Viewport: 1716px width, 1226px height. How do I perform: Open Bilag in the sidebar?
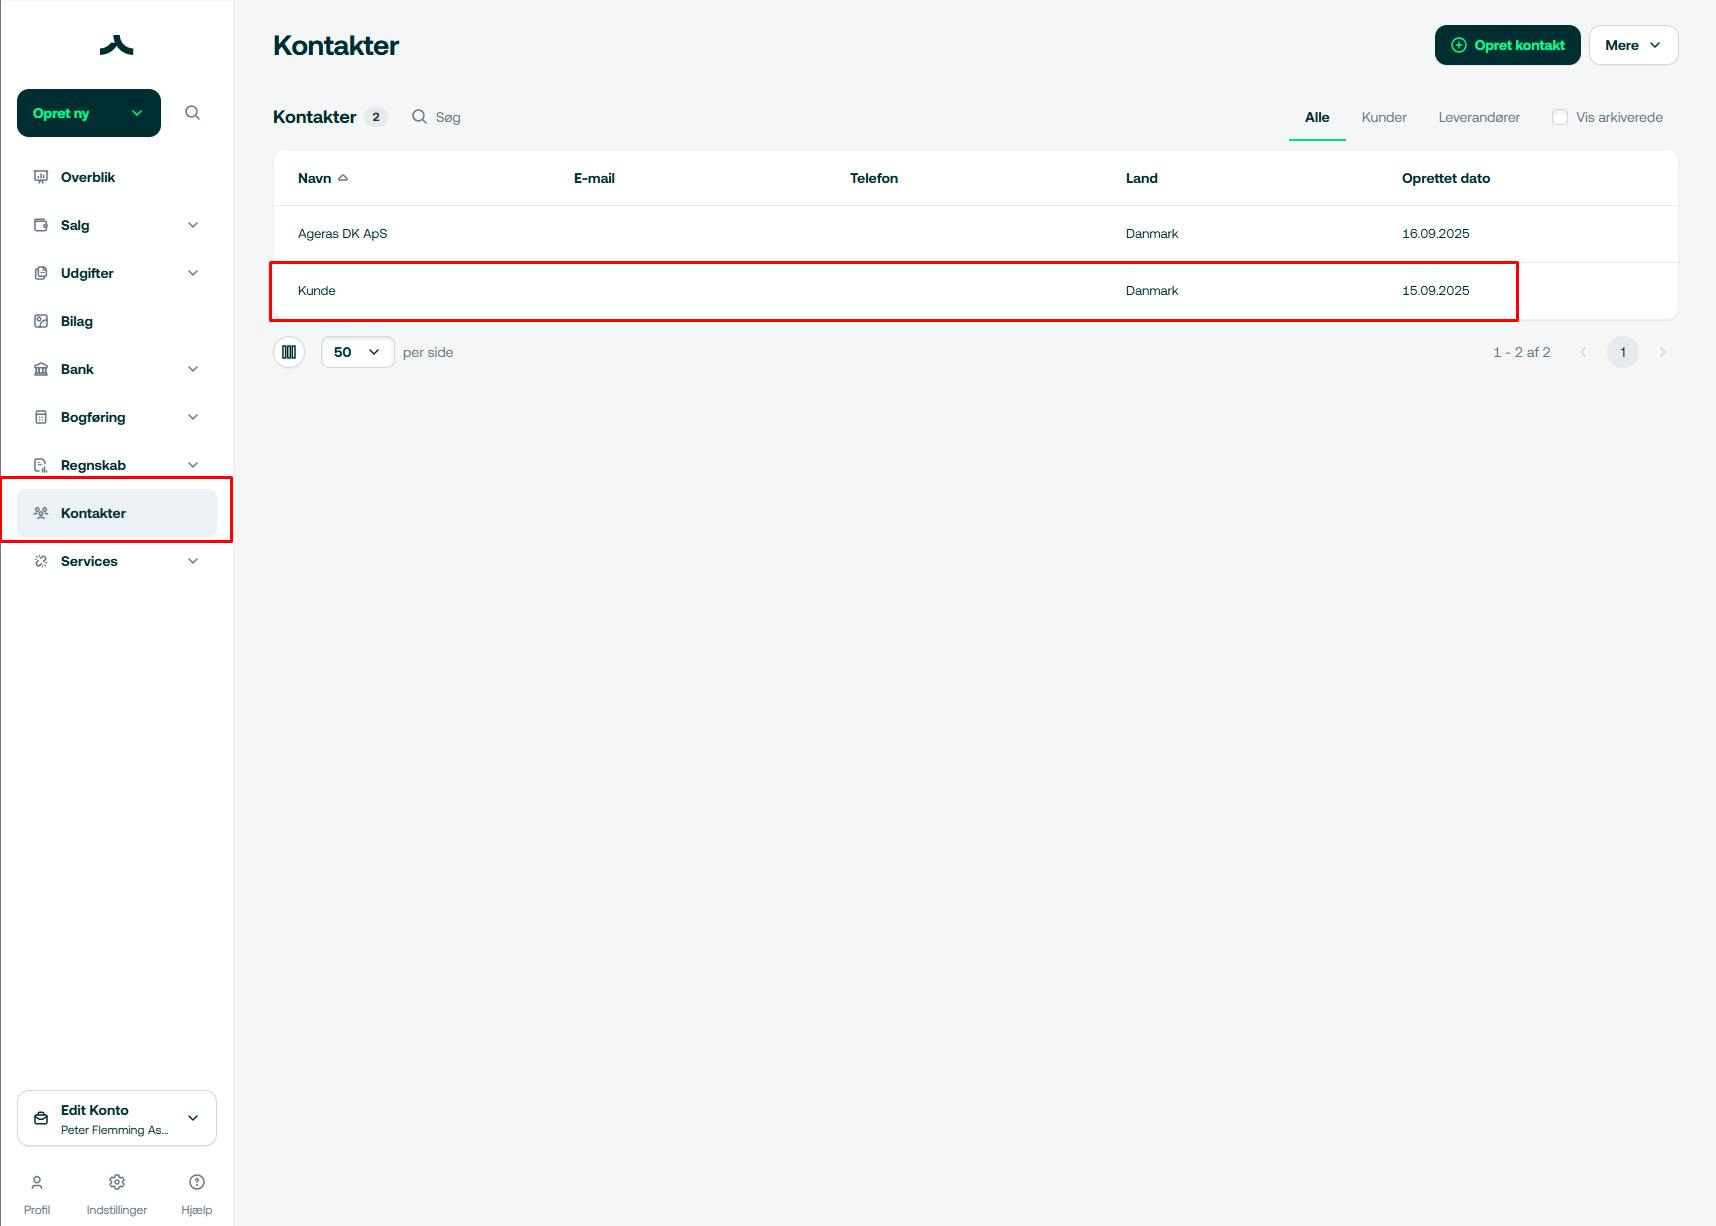(x=77, y=321)
